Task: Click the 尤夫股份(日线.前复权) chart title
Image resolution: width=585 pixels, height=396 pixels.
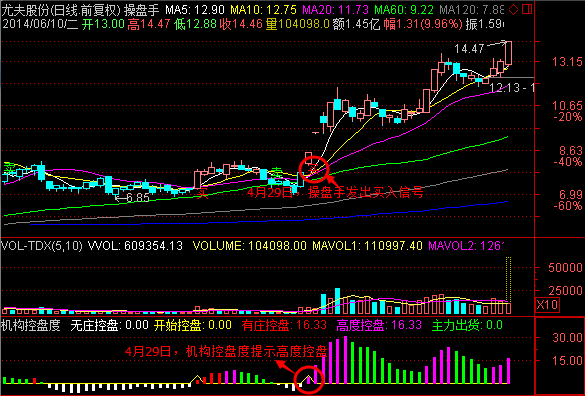Action: point(61,10)
